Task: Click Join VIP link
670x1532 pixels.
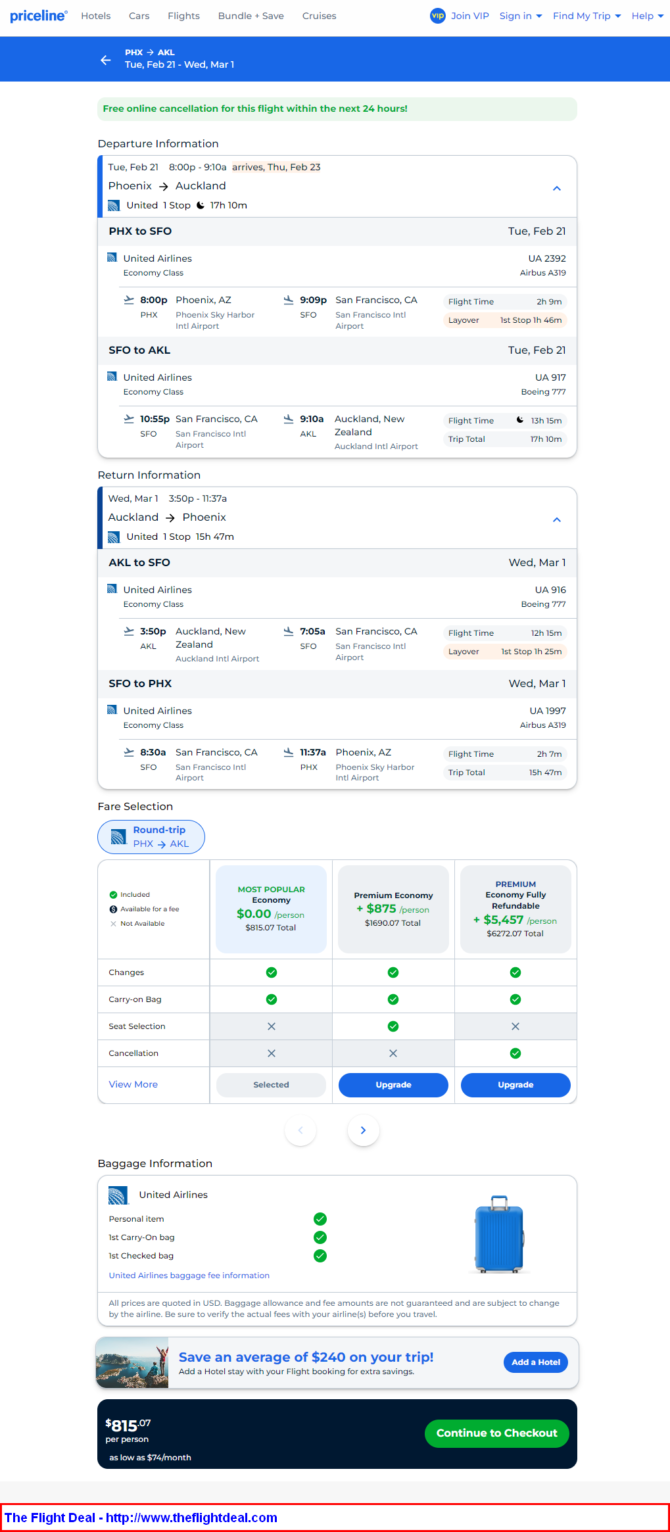Action: [x=470, y=16]
